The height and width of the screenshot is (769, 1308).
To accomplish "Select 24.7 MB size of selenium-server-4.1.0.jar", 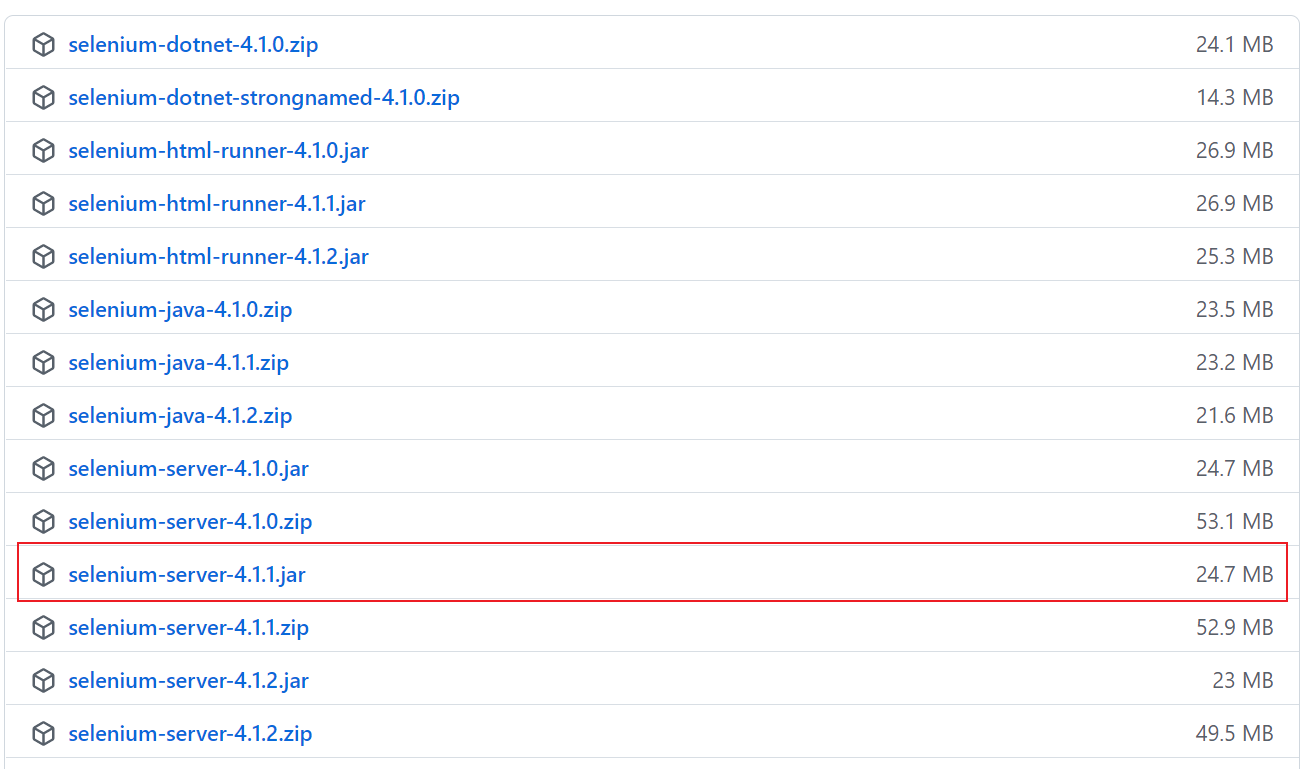I will [x=1234, y=469].
